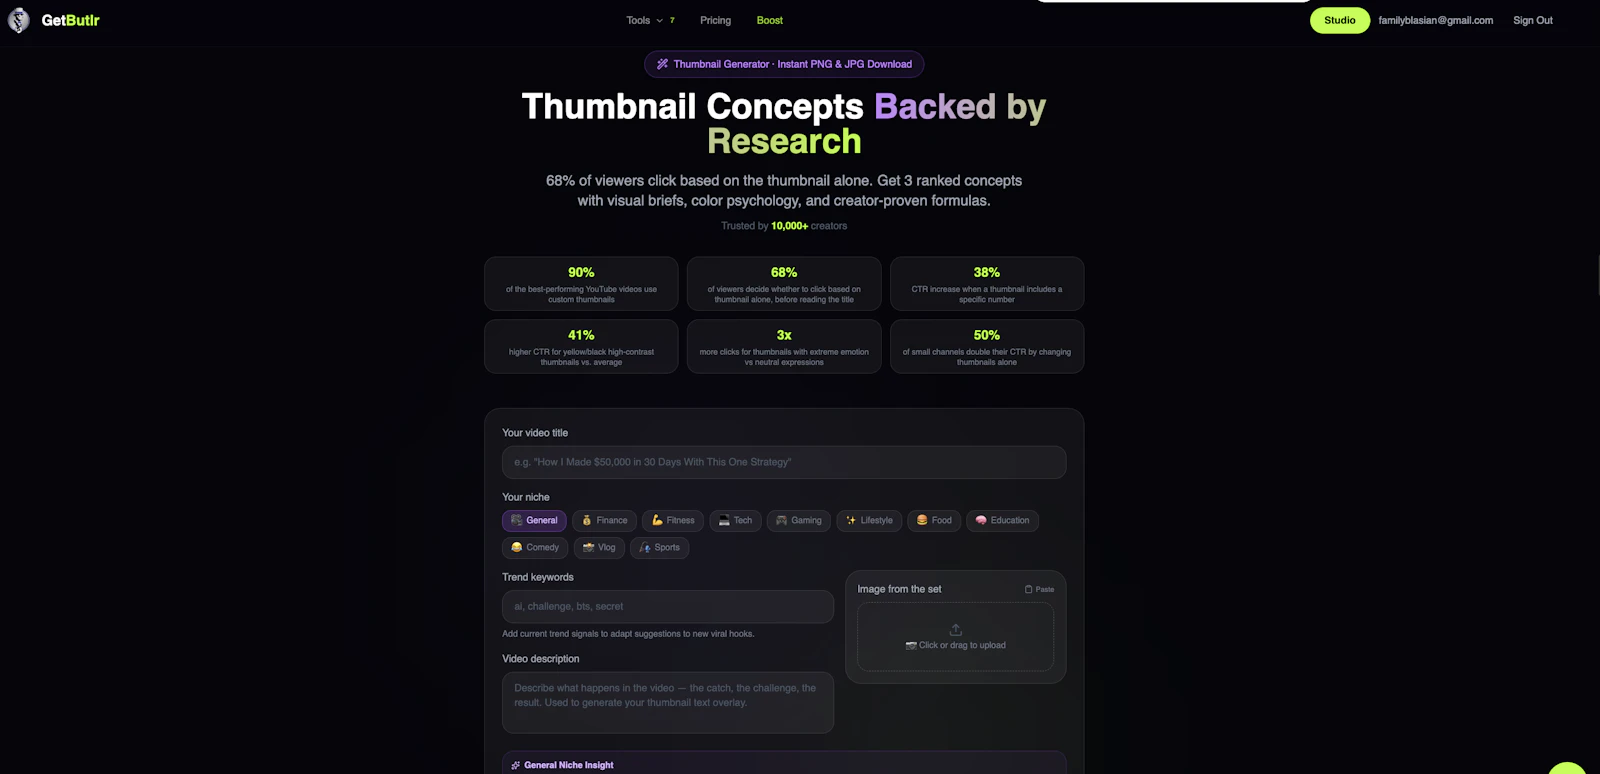Screen dimensions: 1600x774
Task: Click the green chat bubble at bottom corner
Action: tap(1567, 768)
